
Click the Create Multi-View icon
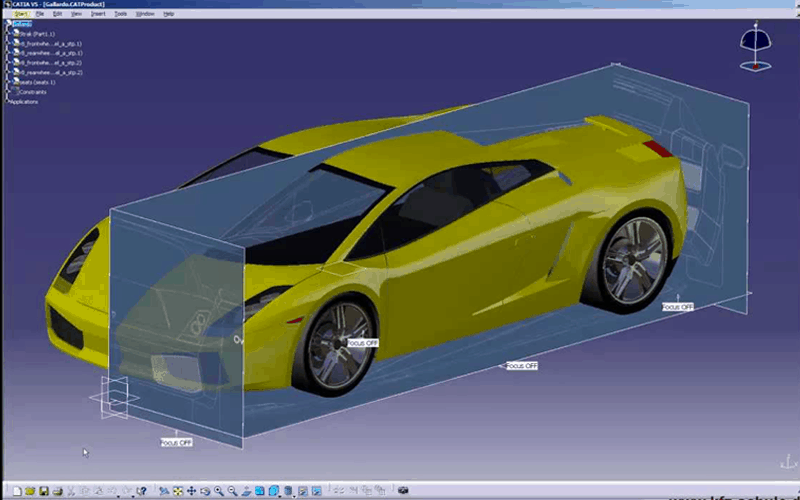pos(260,491)
